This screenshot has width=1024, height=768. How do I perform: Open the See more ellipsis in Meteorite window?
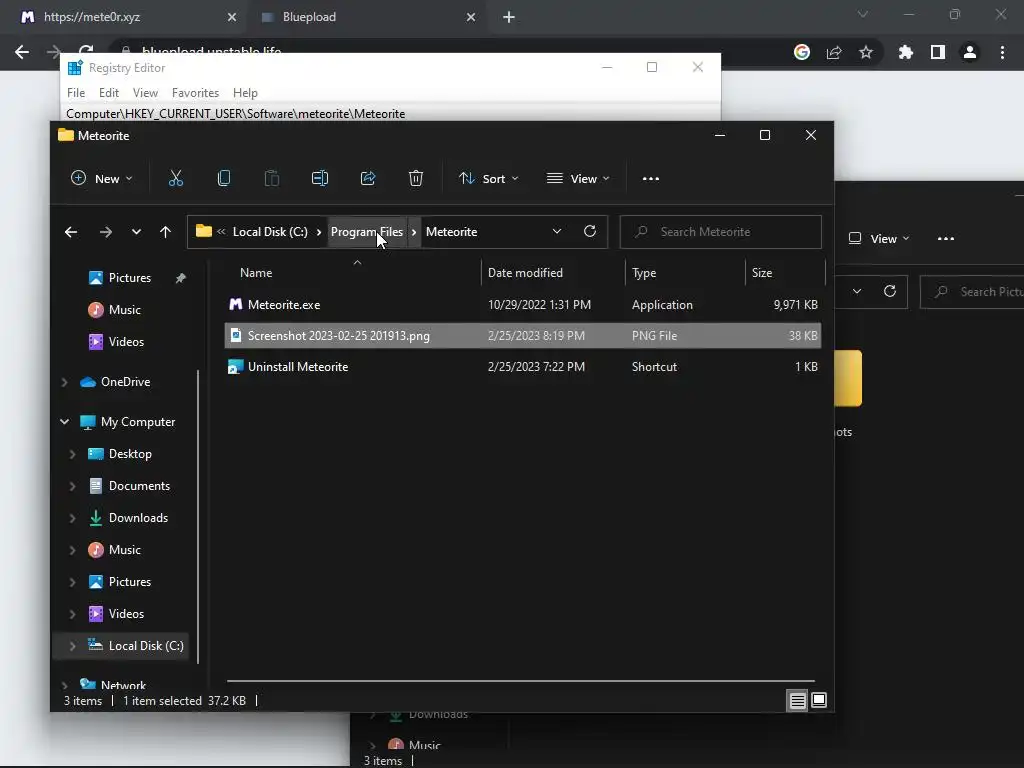pos(650,178)
